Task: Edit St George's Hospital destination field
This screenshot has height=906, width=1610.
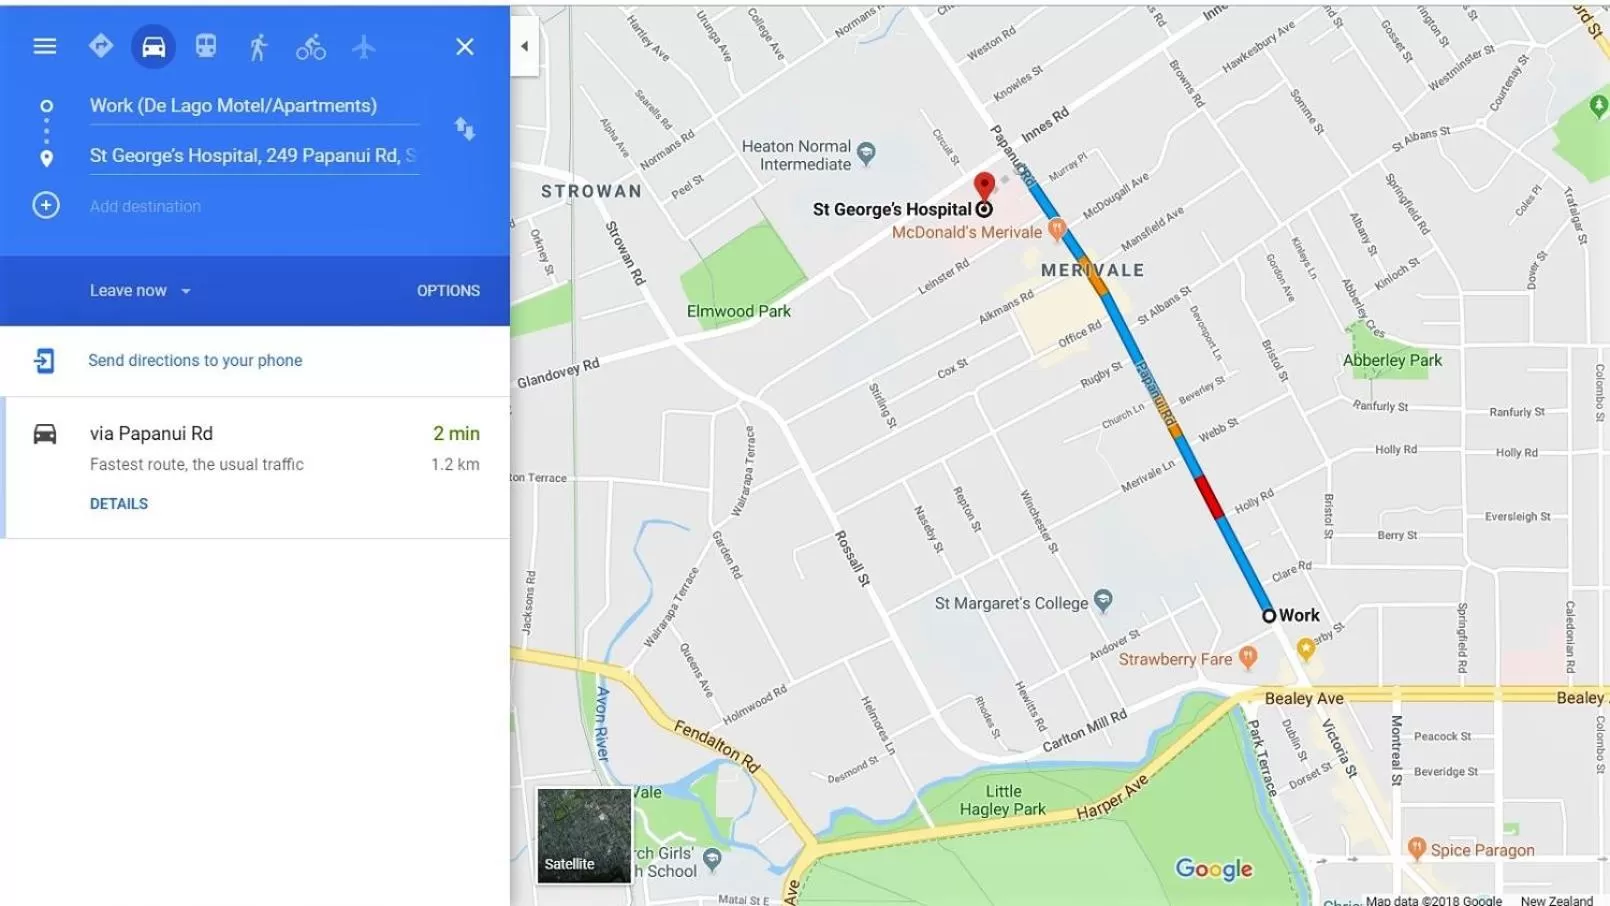Action: tap(254, 156)
